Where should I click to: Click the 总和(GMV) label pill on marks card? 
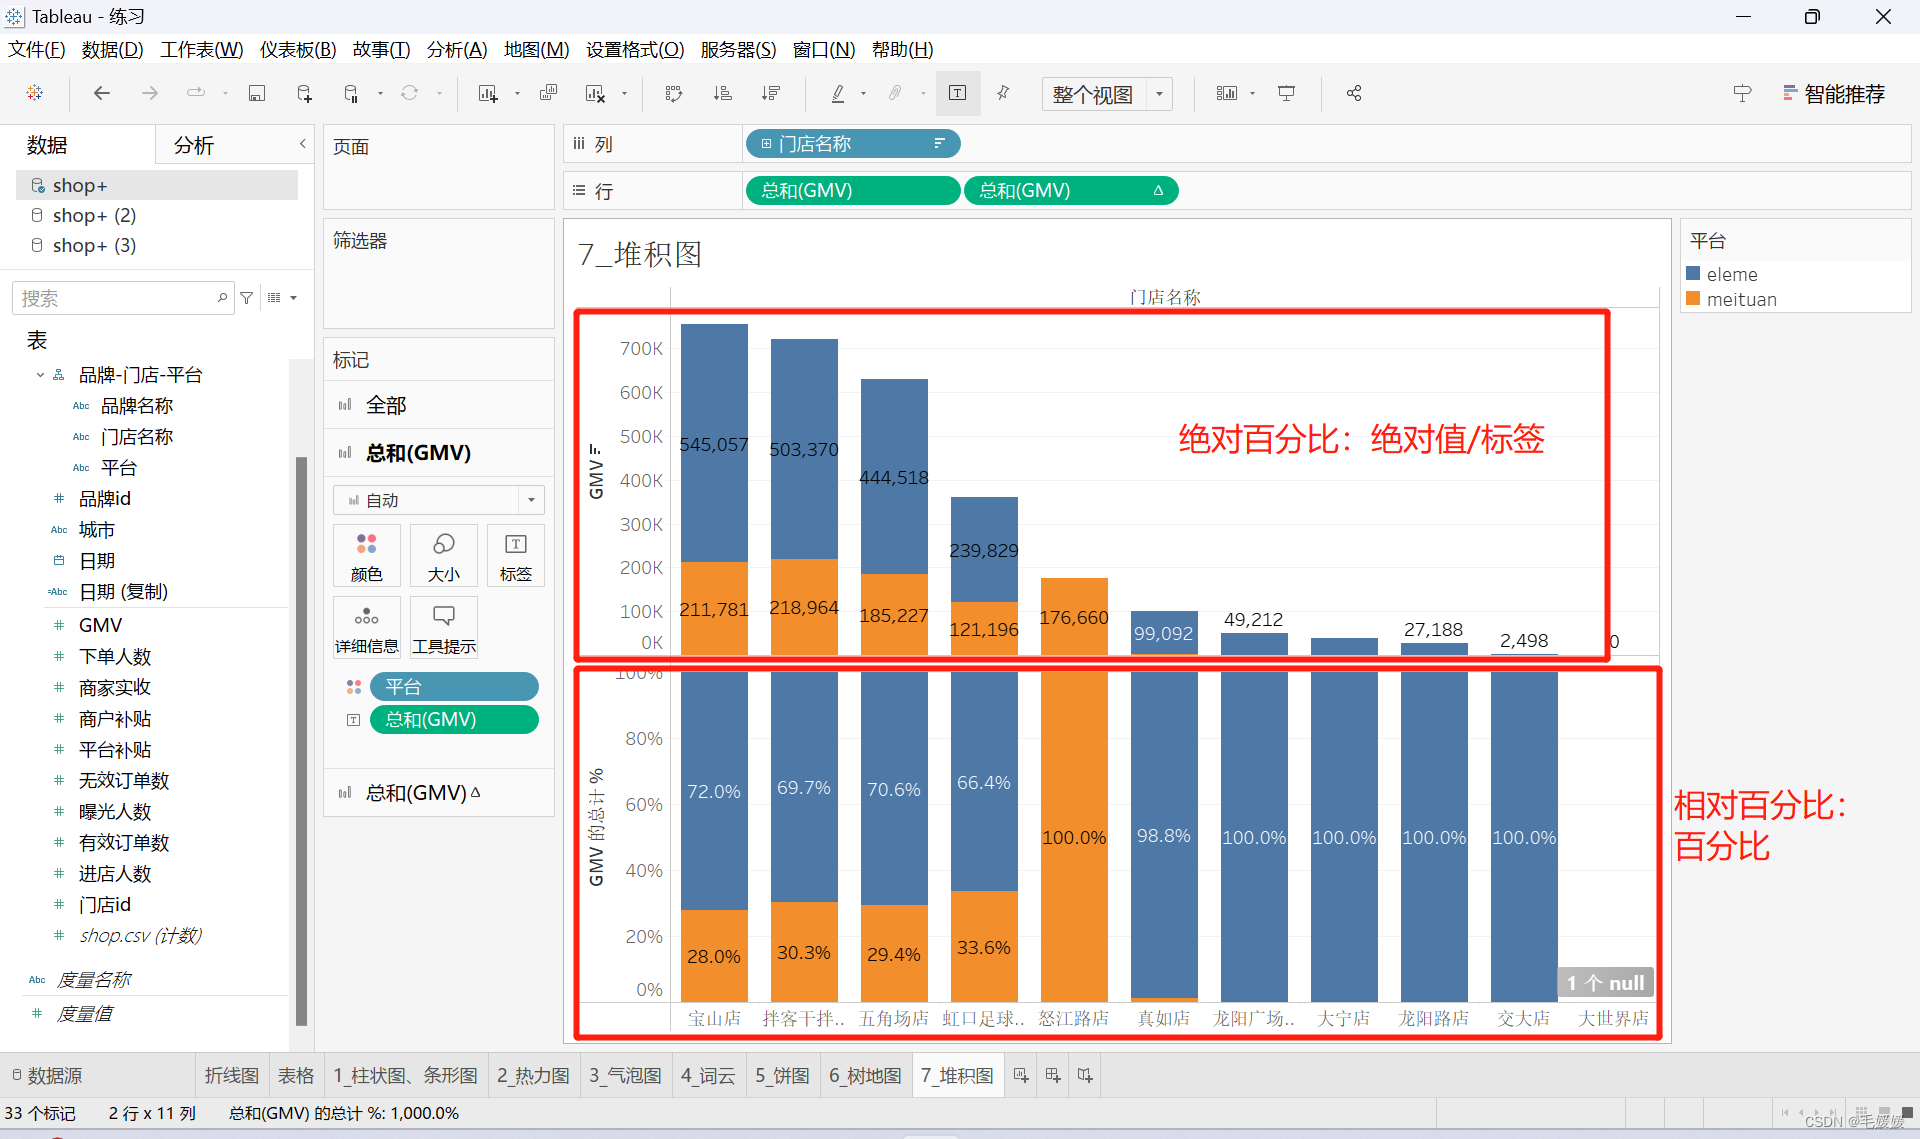[454, 719]
